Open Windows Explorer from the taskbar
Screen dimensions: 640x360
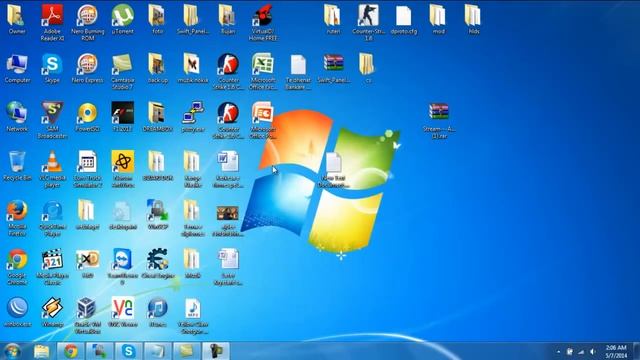pos(41,351)
